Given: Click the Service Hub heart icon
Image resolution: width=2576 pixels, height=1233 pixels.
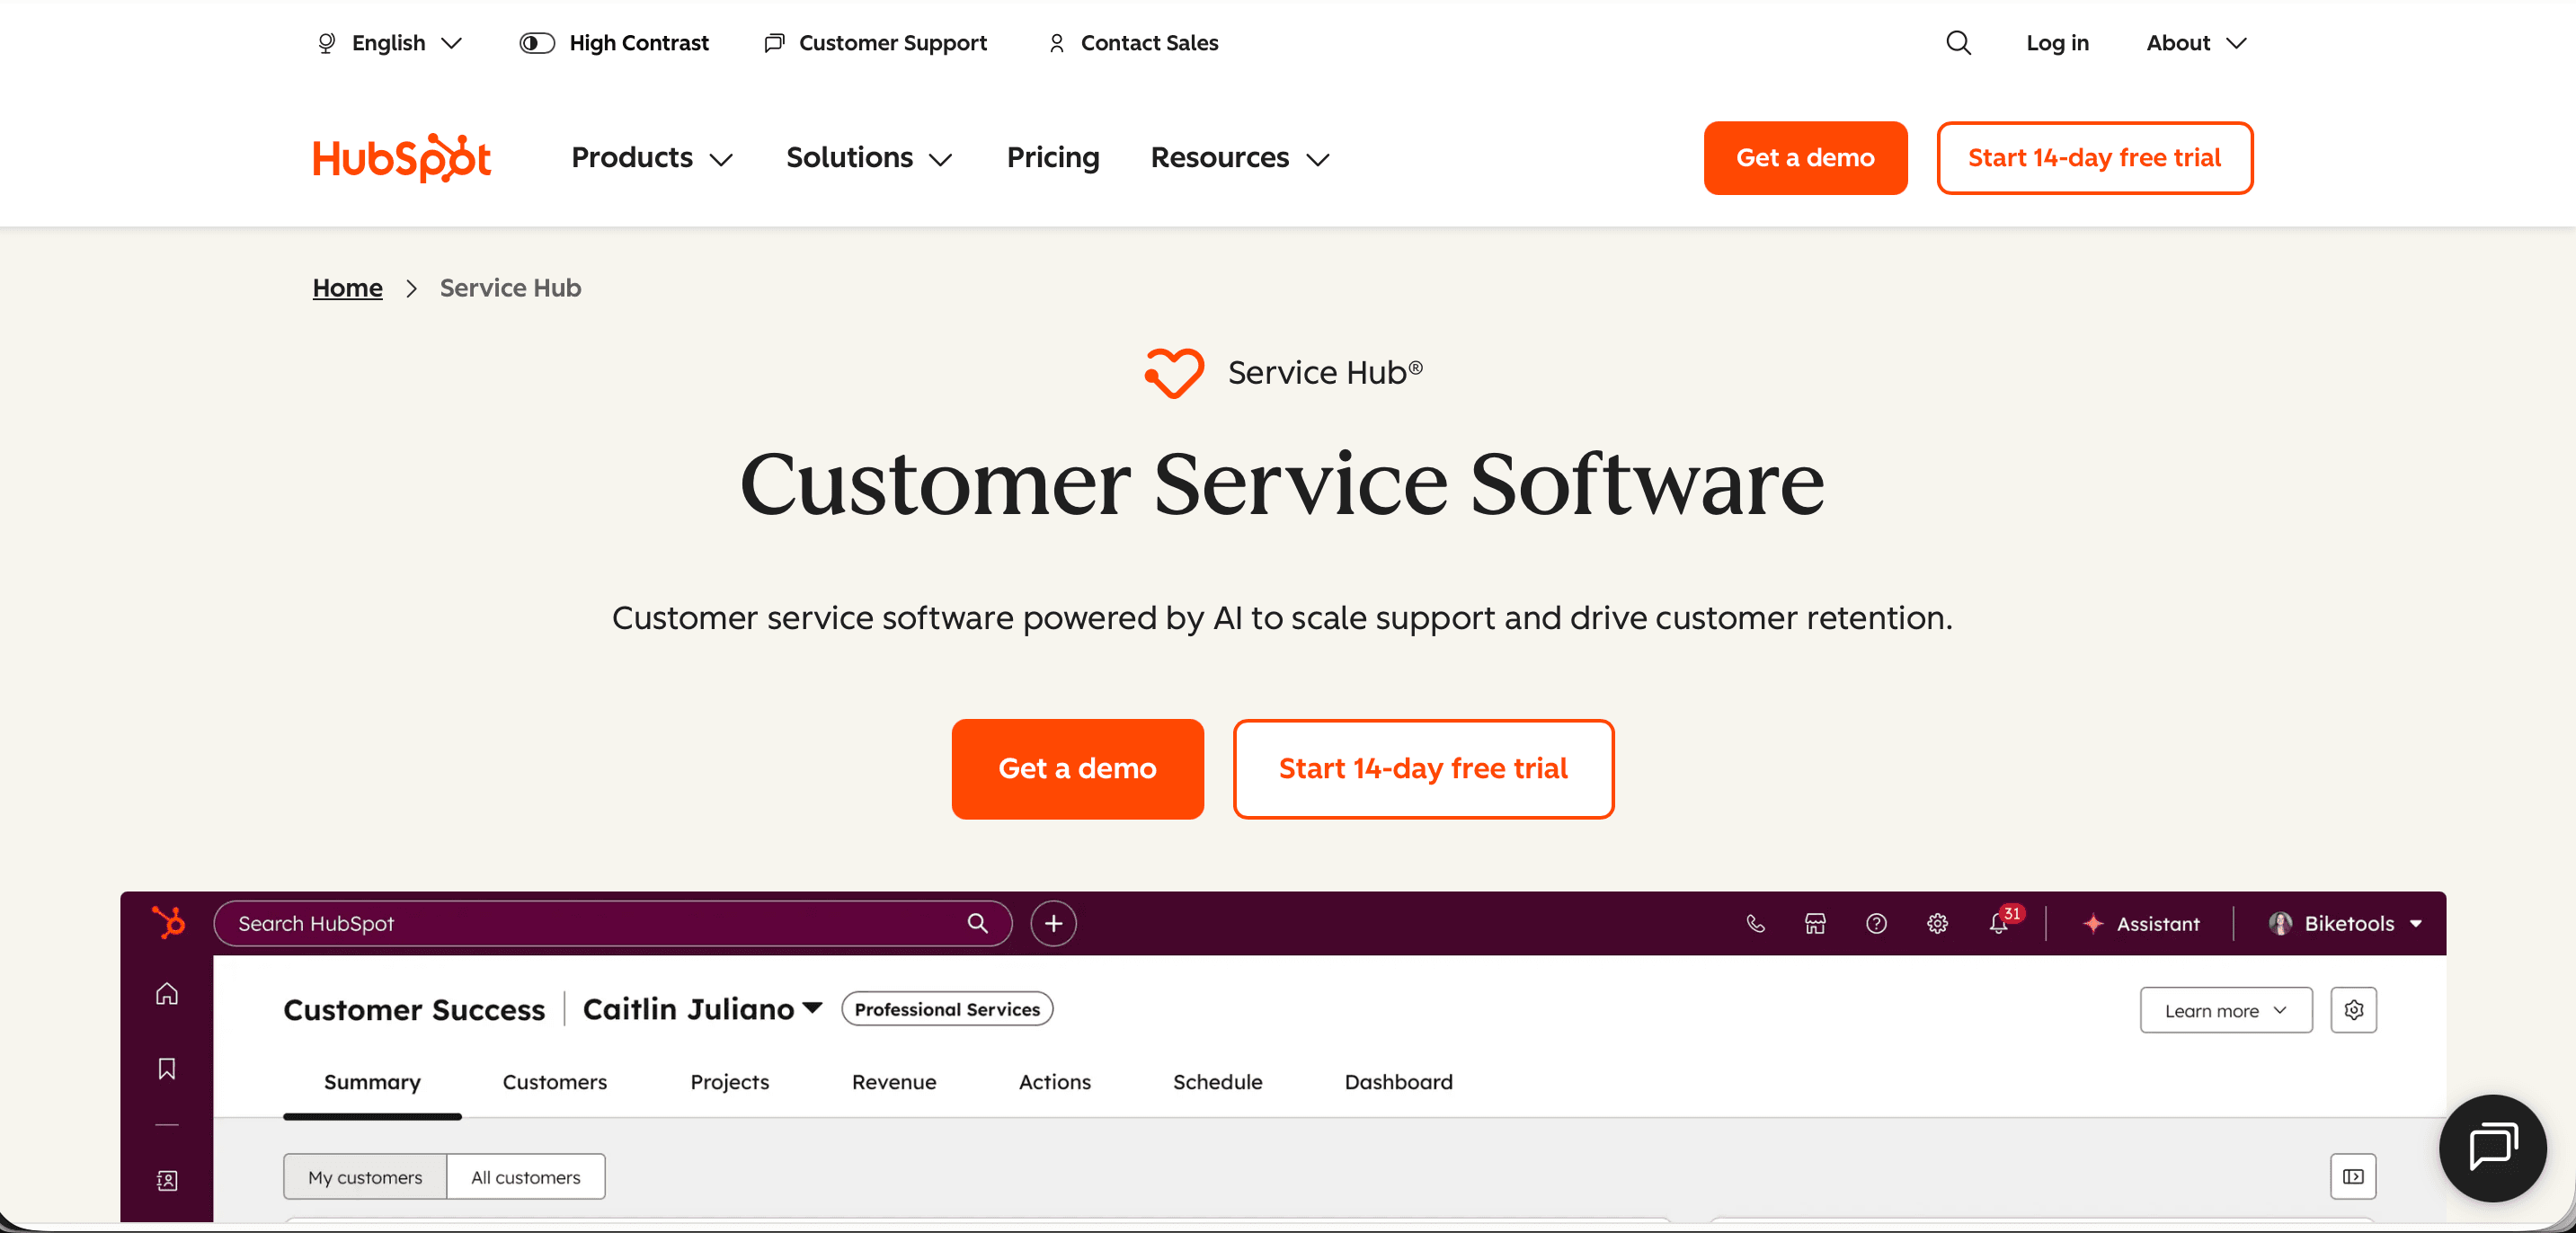Looking at the screenshot, I should pos(1174,372).
